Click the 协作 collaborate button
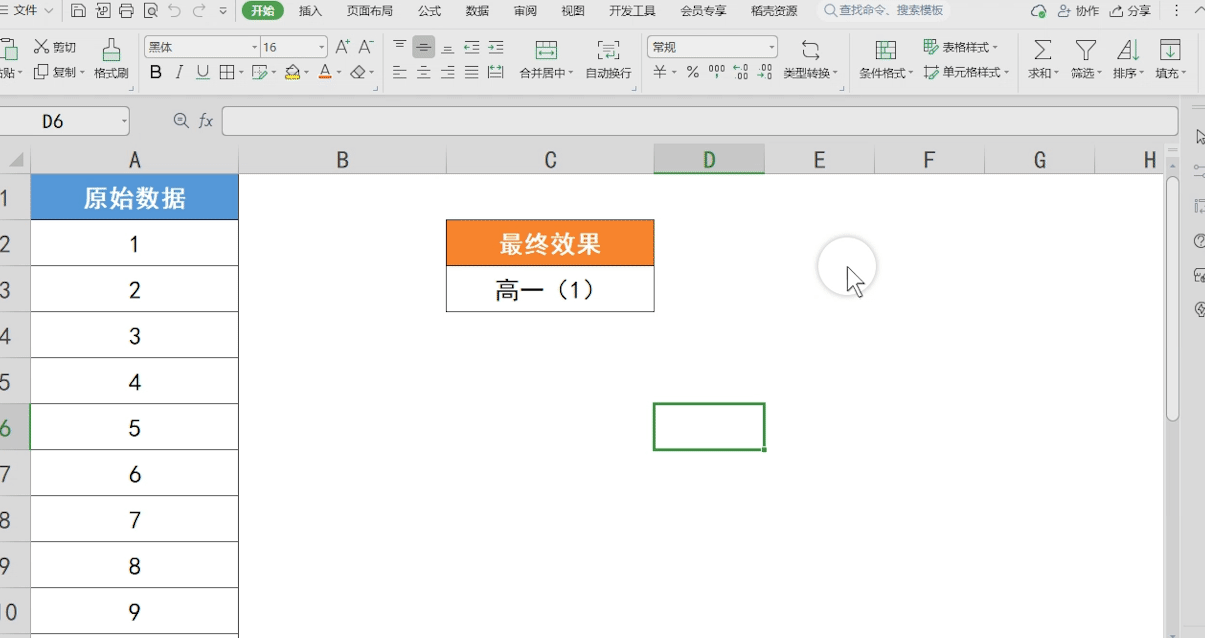1205x638 pixels. coord(1078,11)
